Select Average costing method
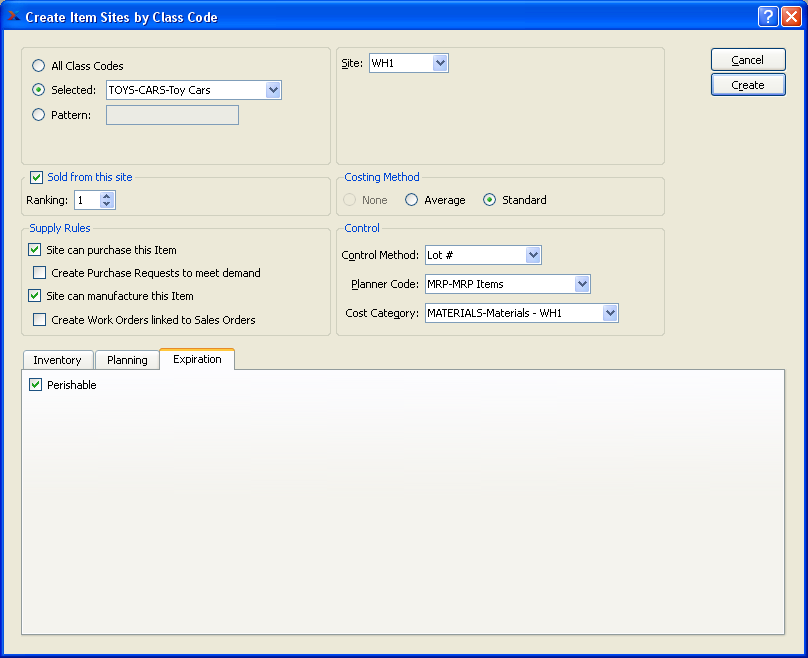This screenshot has height=658, width=808. coord(411,200)
